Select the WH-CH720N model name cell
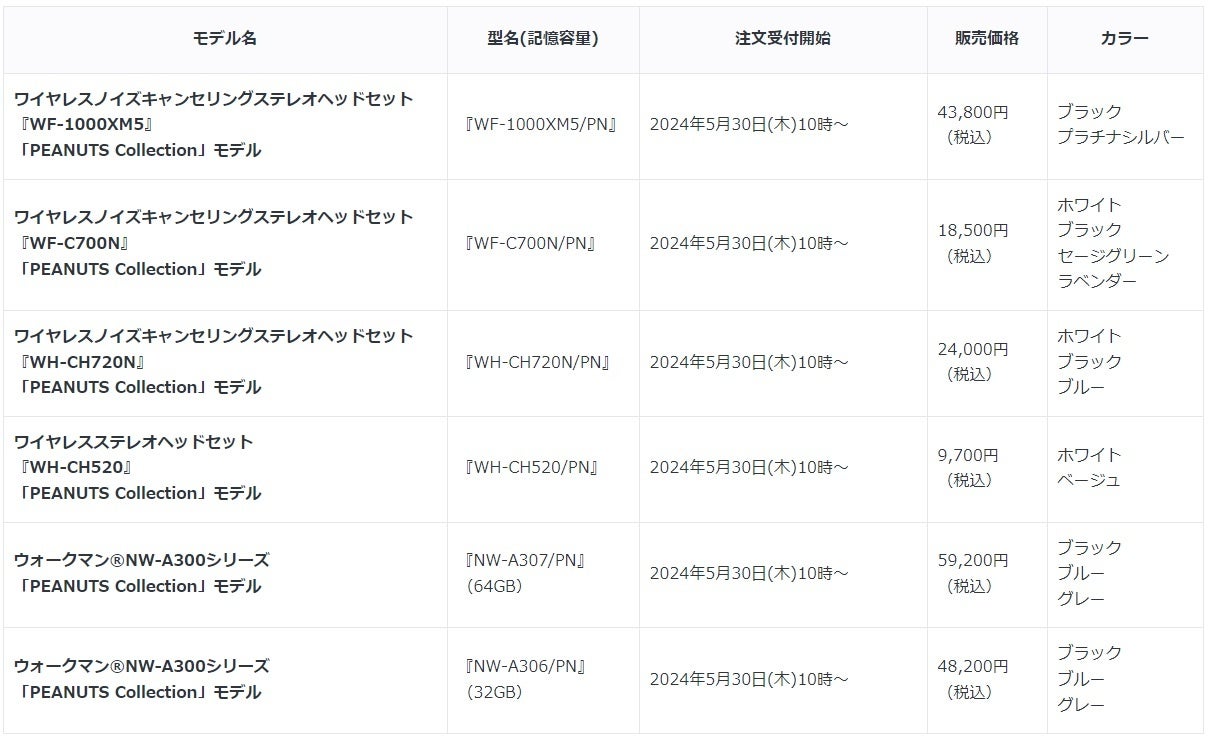1209x738 pixels. tap(214, 361)
